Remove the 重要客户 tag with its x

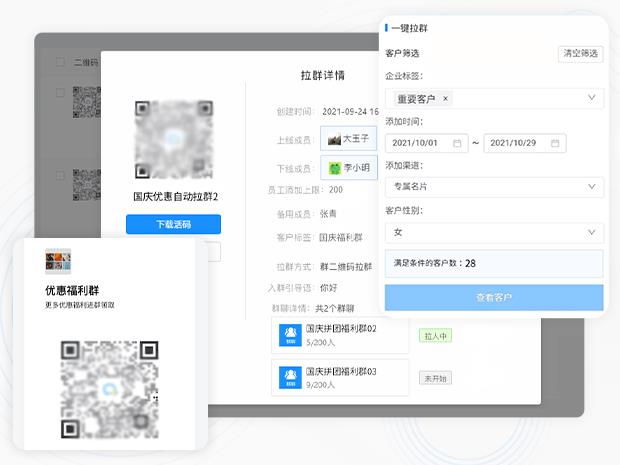pos(446,98)
